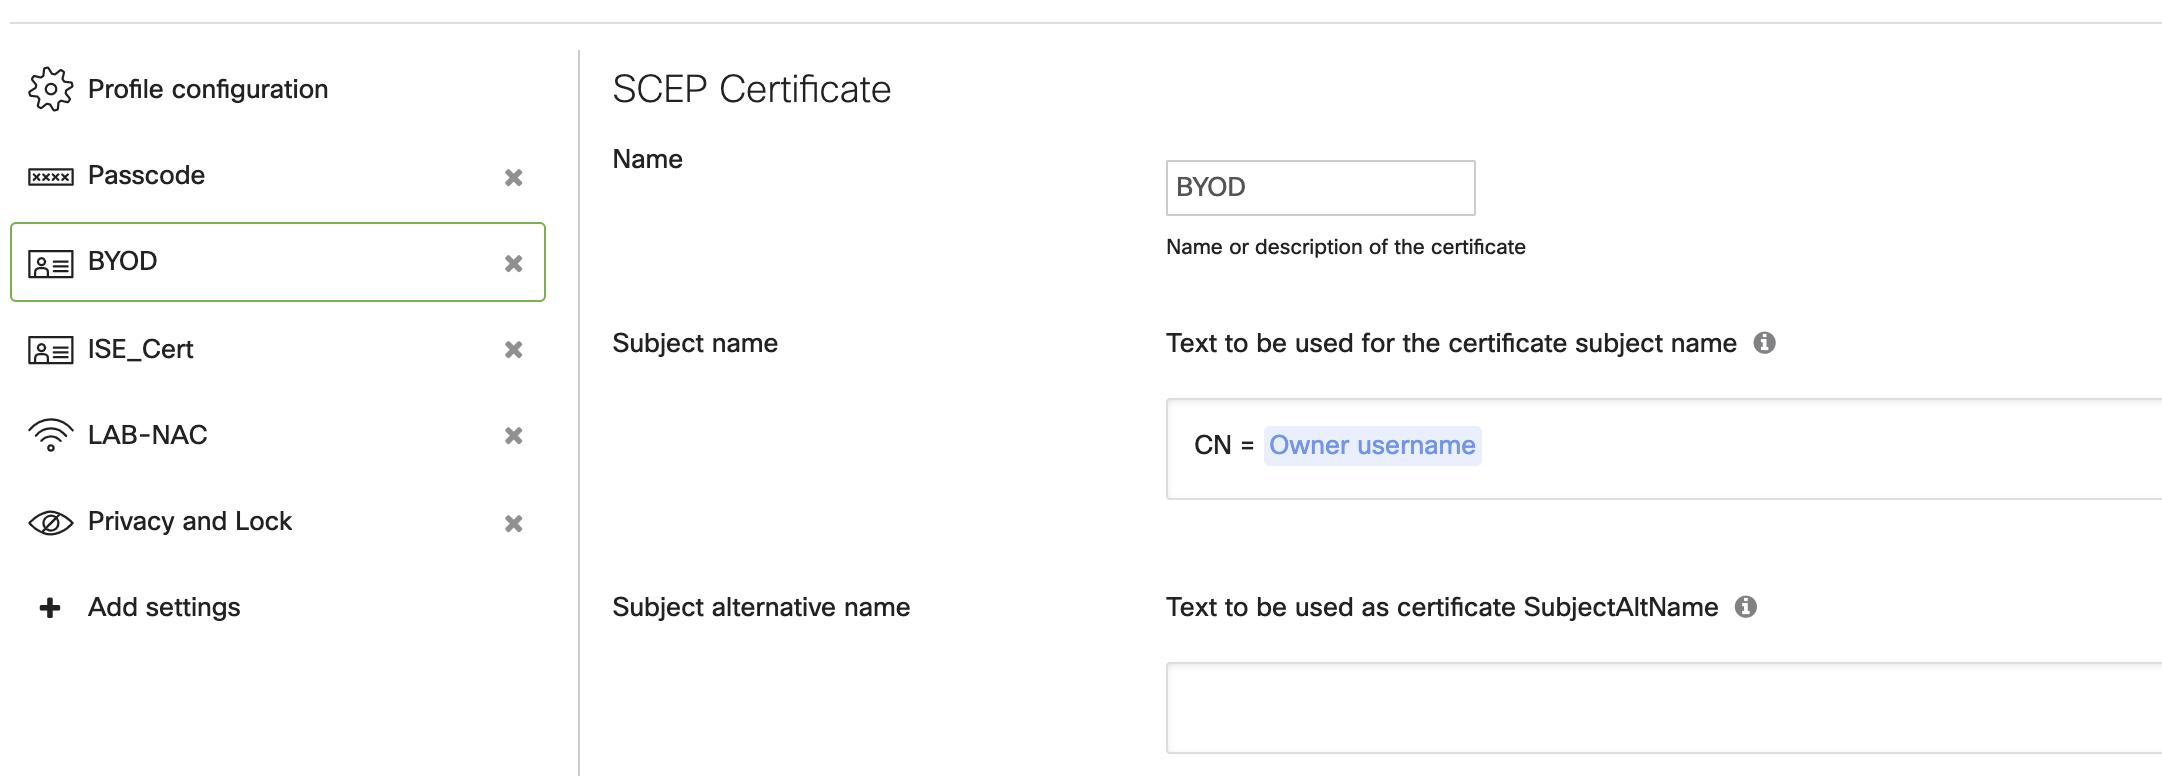This screenshot has height=776, width=2162.
Task: Remove the LAB-NAC Wi-Fi setting
Action: pyautogui.click(x=513, y=436)
